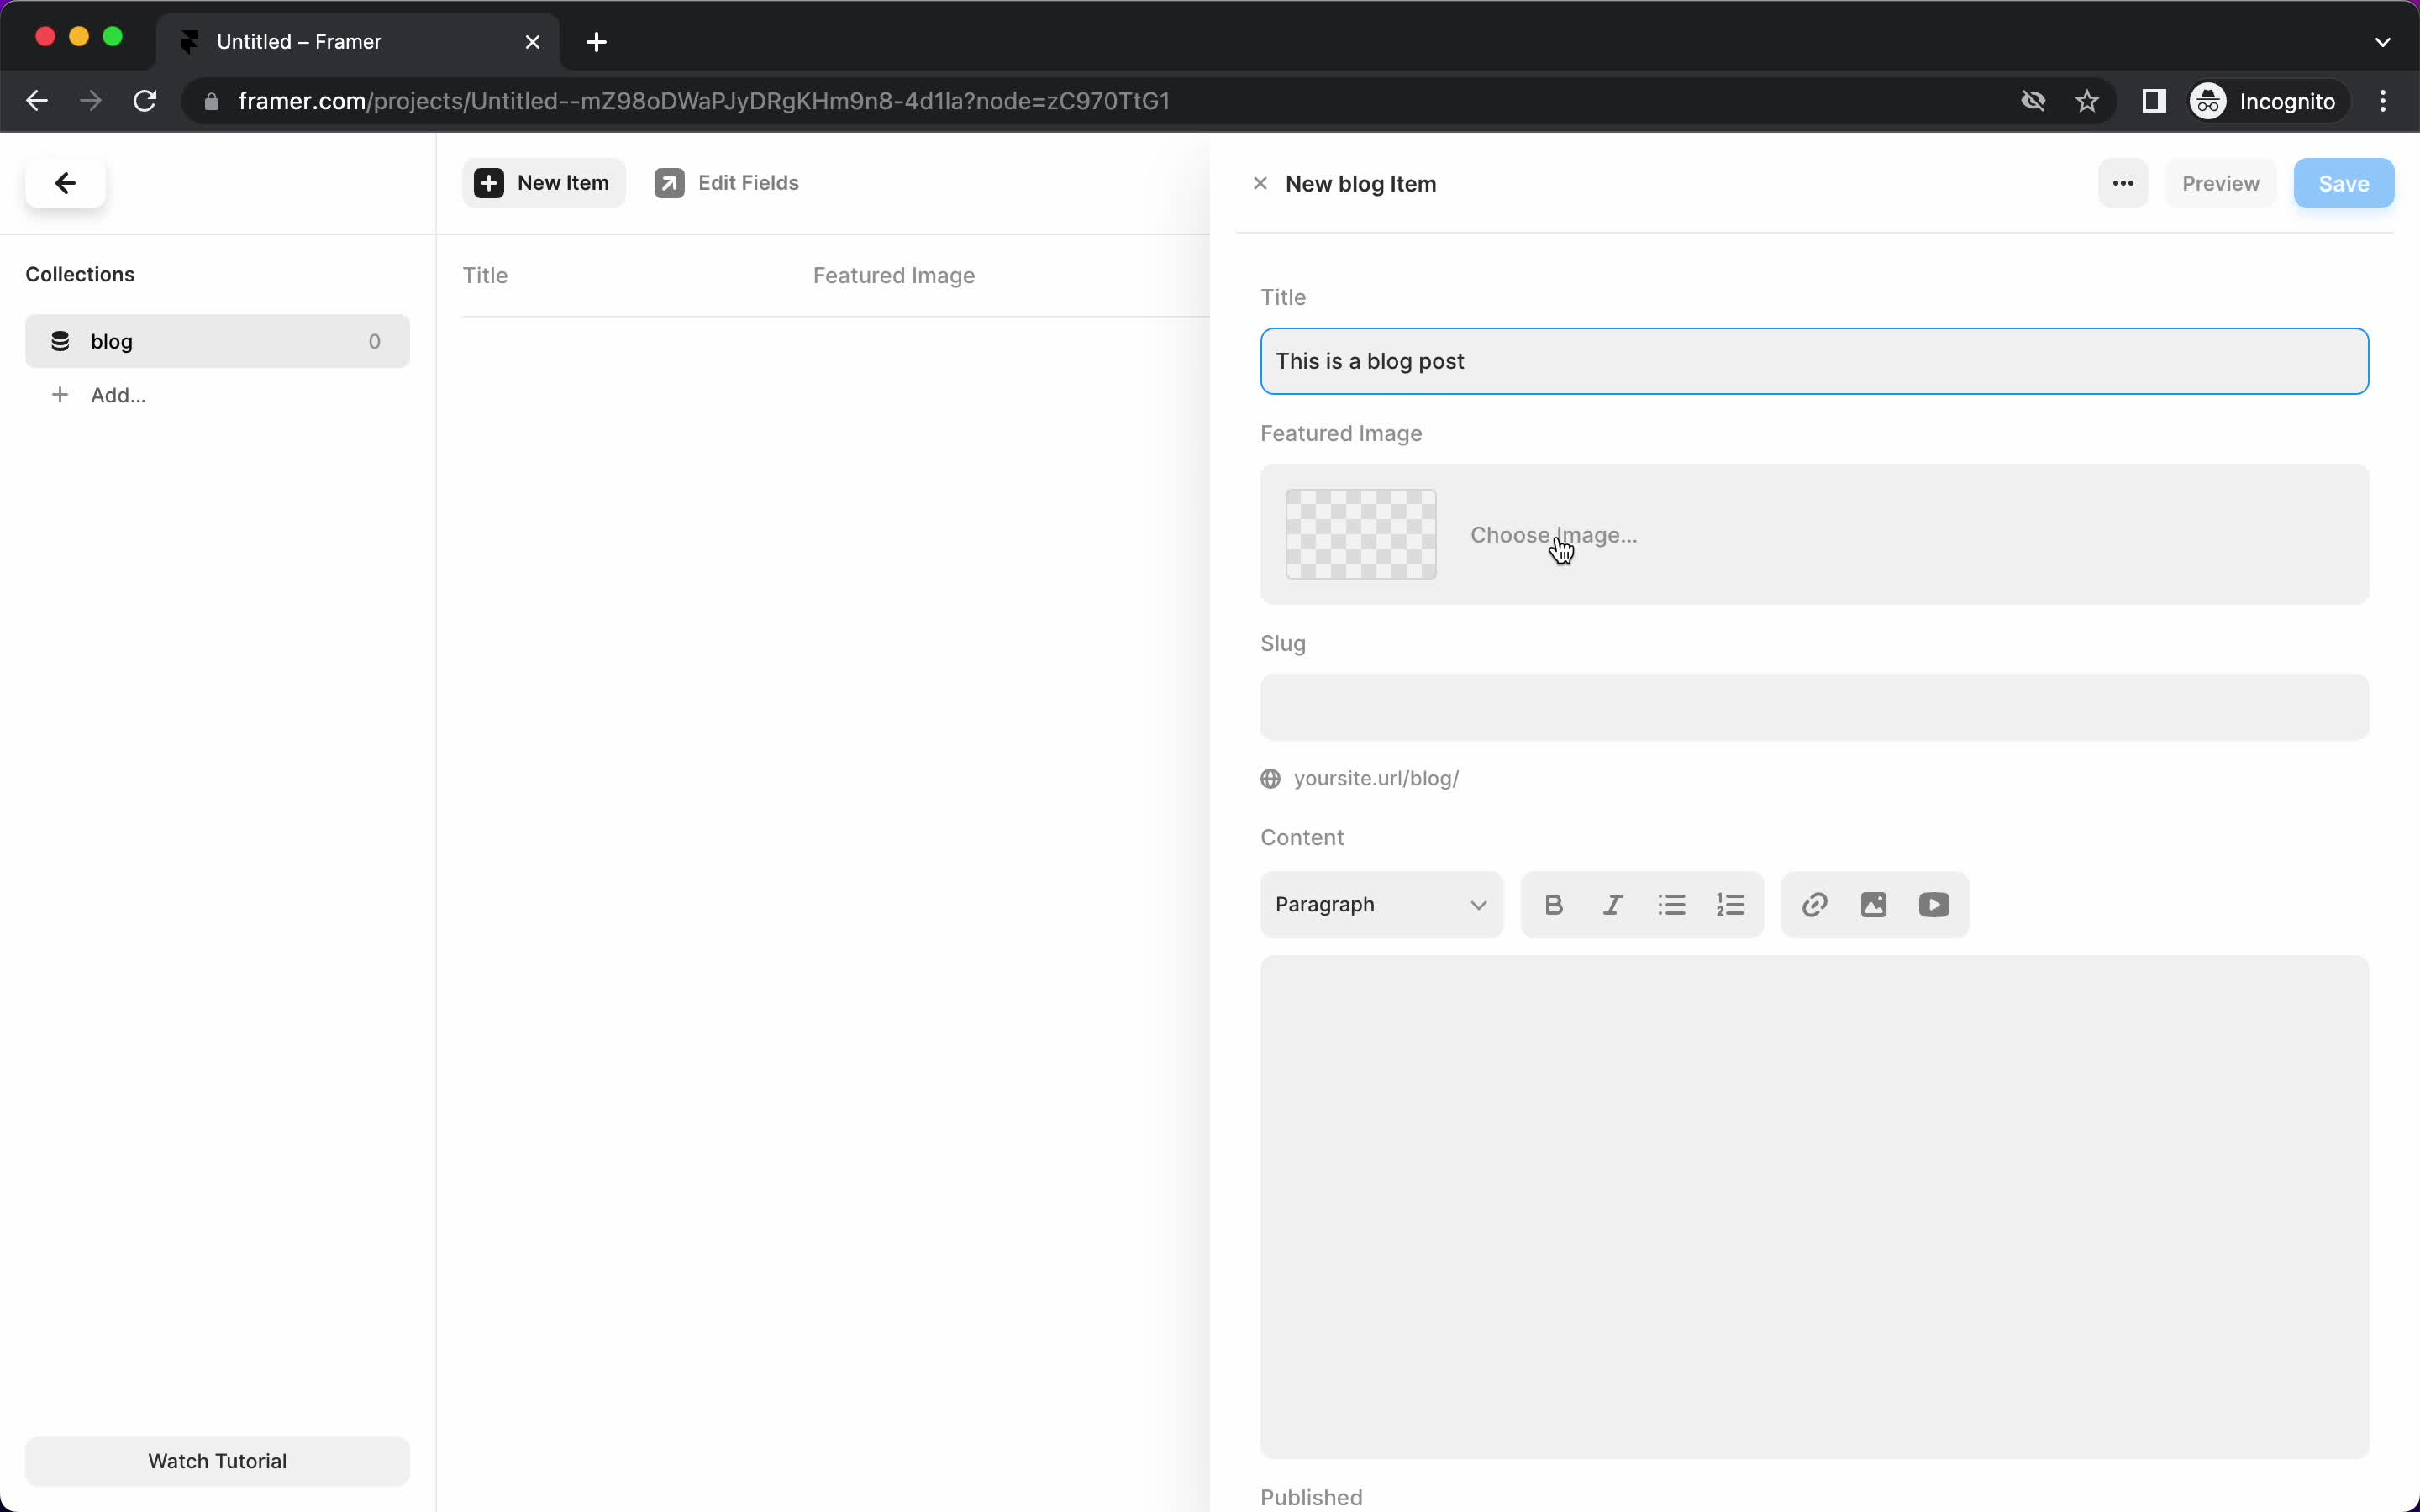Save the new blog item
Screen dimensions: 2420x1512
point(2343,183)
